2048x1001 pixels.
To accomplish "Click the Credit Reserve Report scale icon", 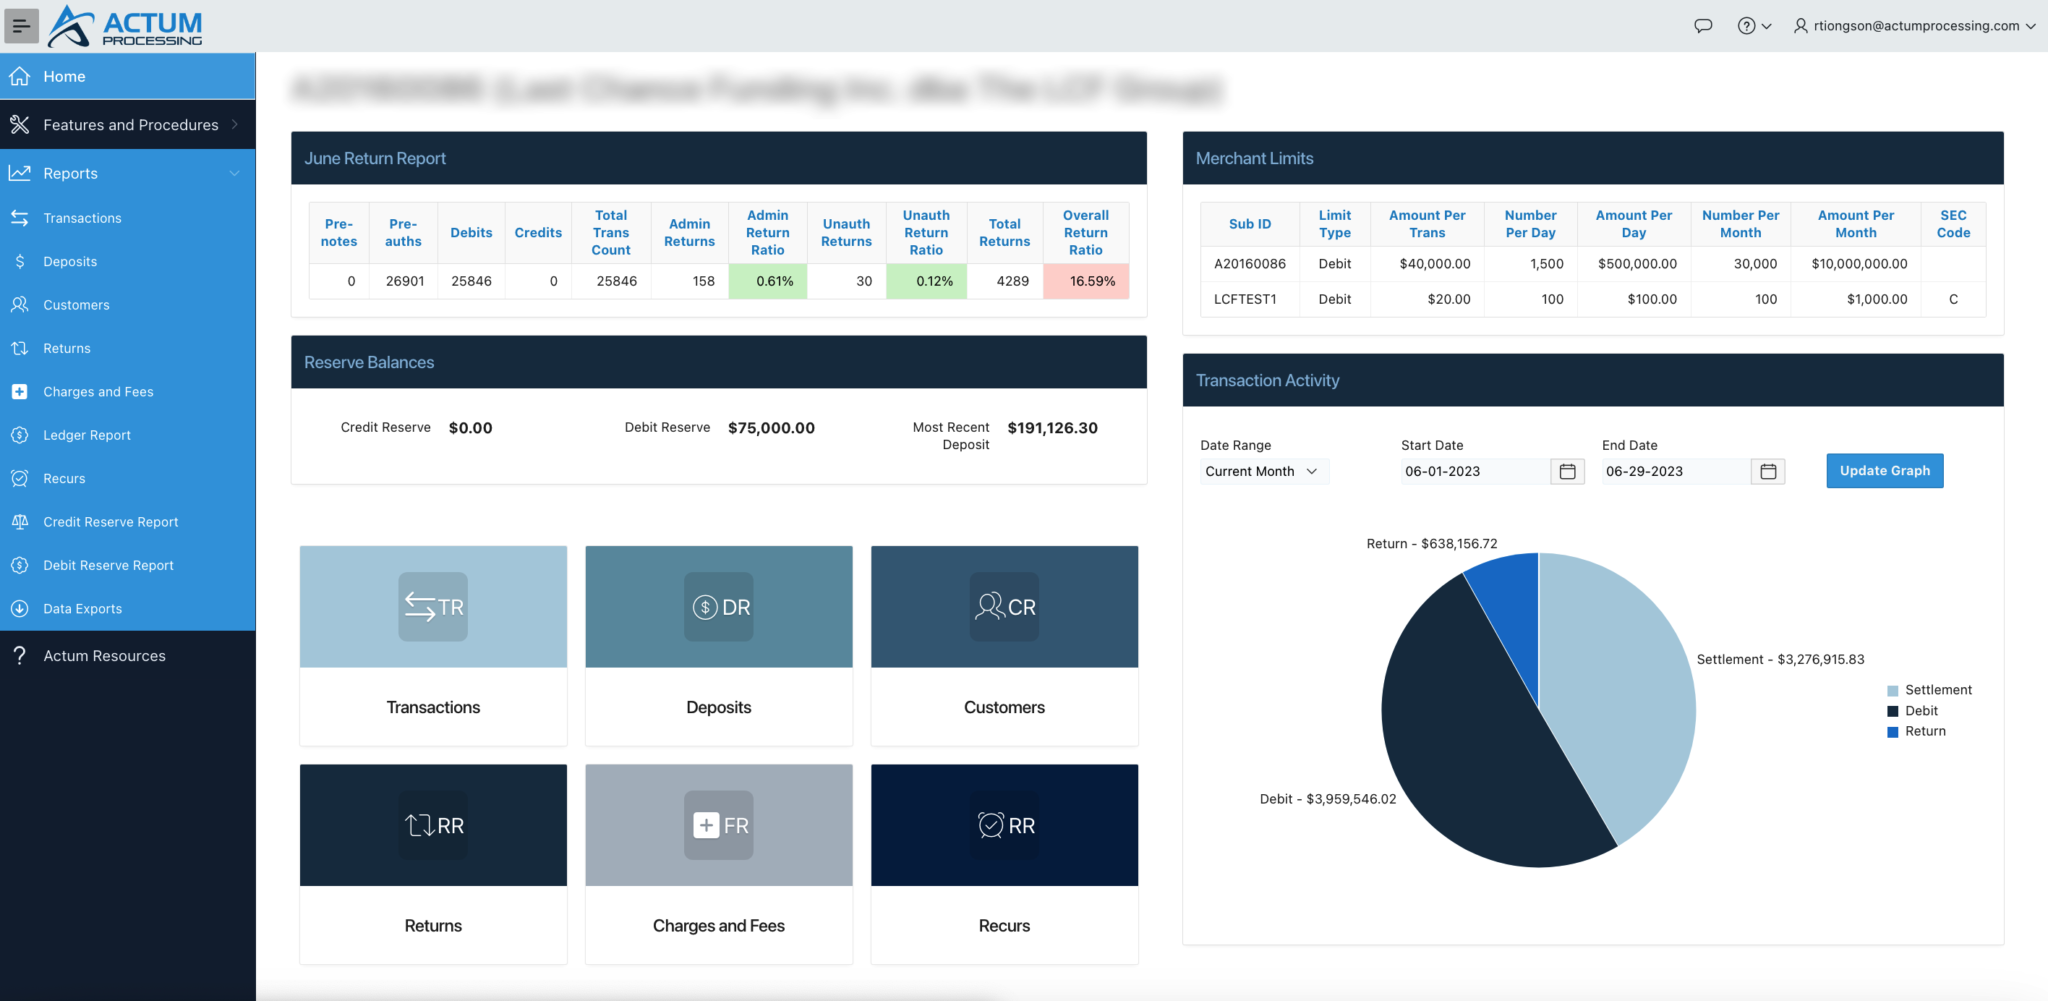I will point(20,522).
